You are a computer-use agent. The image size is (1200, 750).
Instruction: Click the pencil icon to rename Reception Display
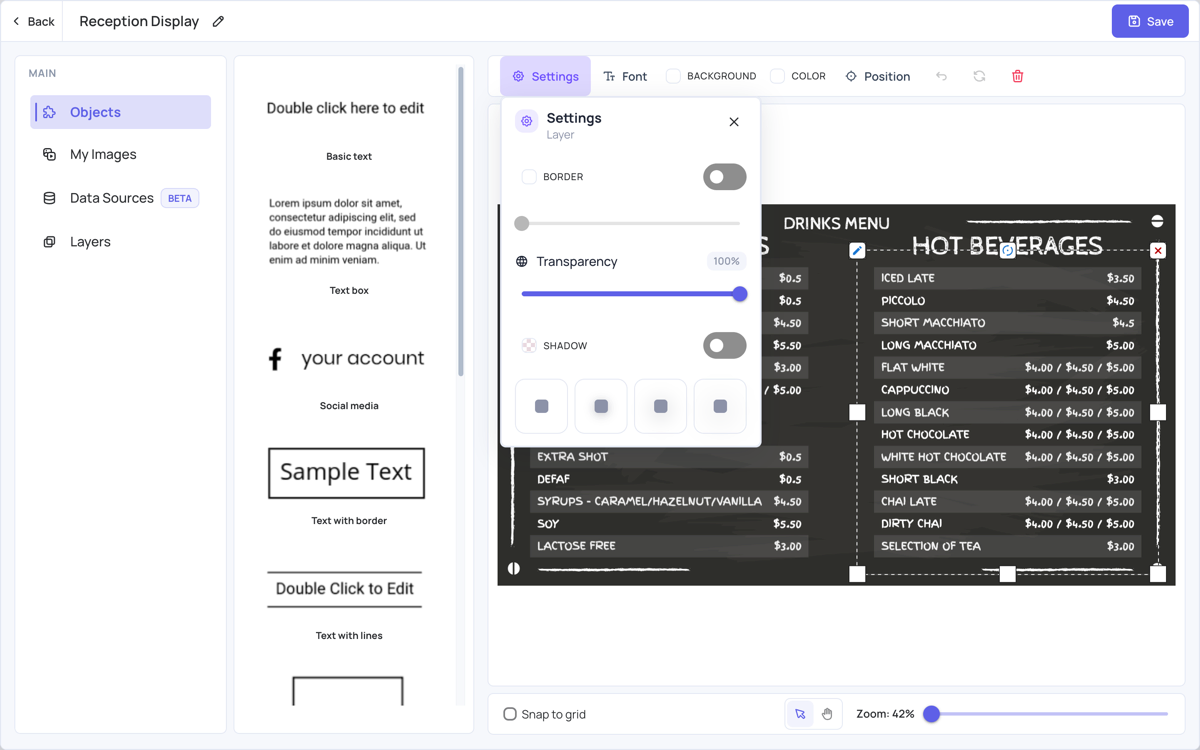pos(218,21)
